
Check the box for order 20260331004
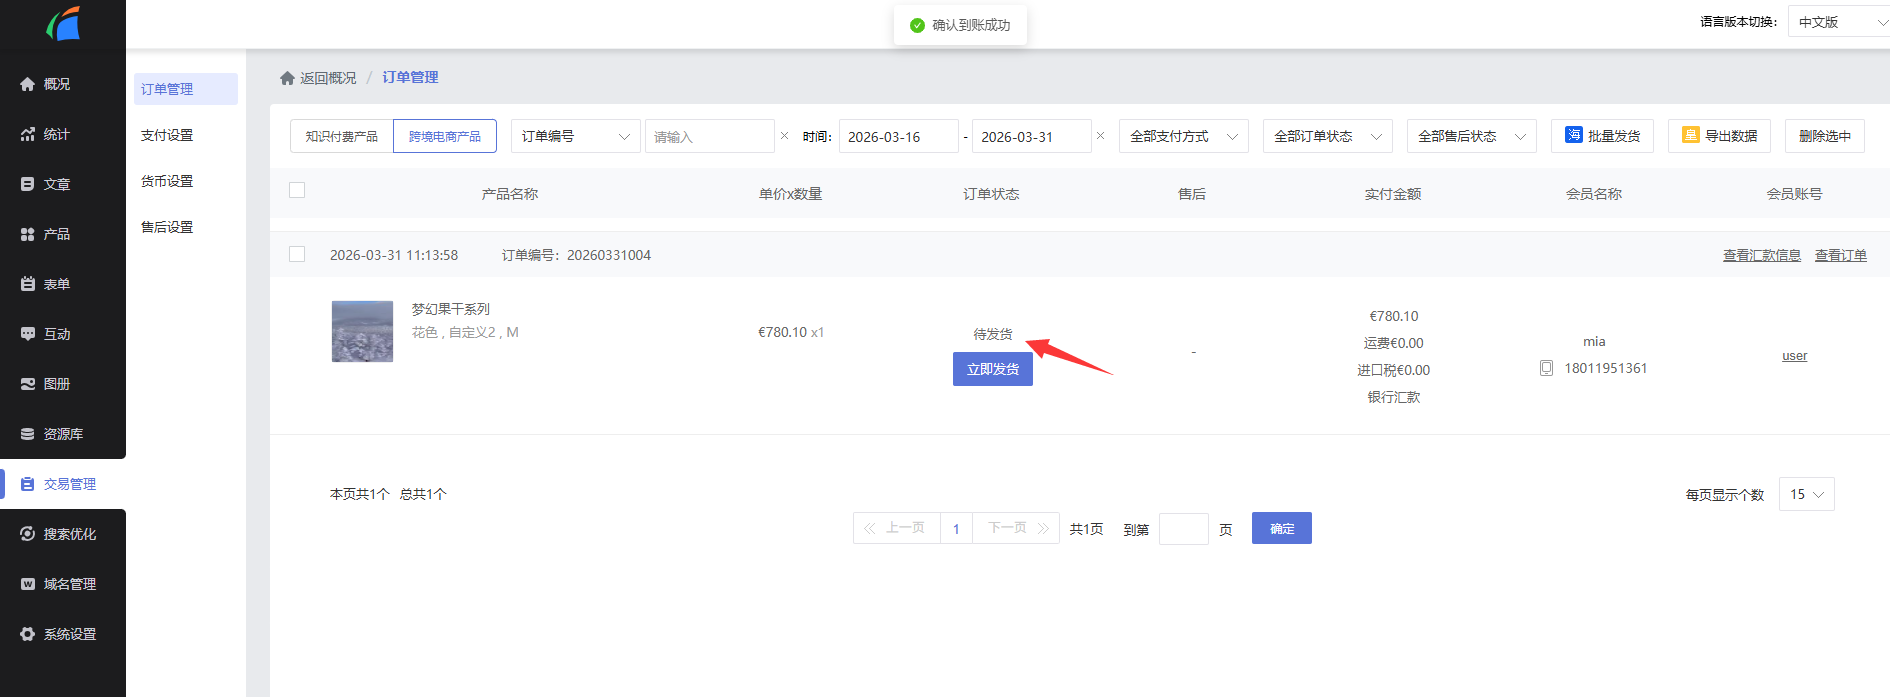[297, 254]
